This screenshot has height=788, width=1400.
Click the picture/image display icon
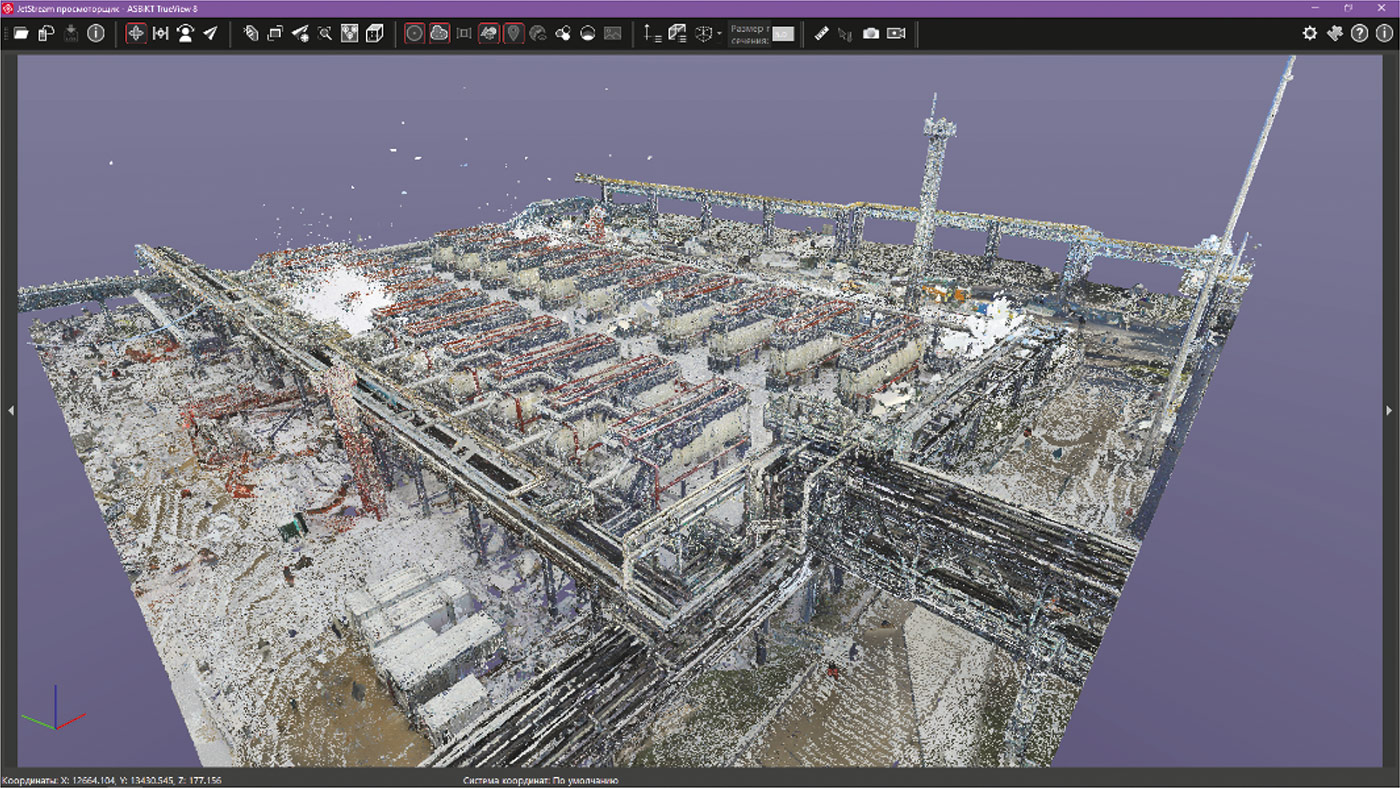click(612, 33)
